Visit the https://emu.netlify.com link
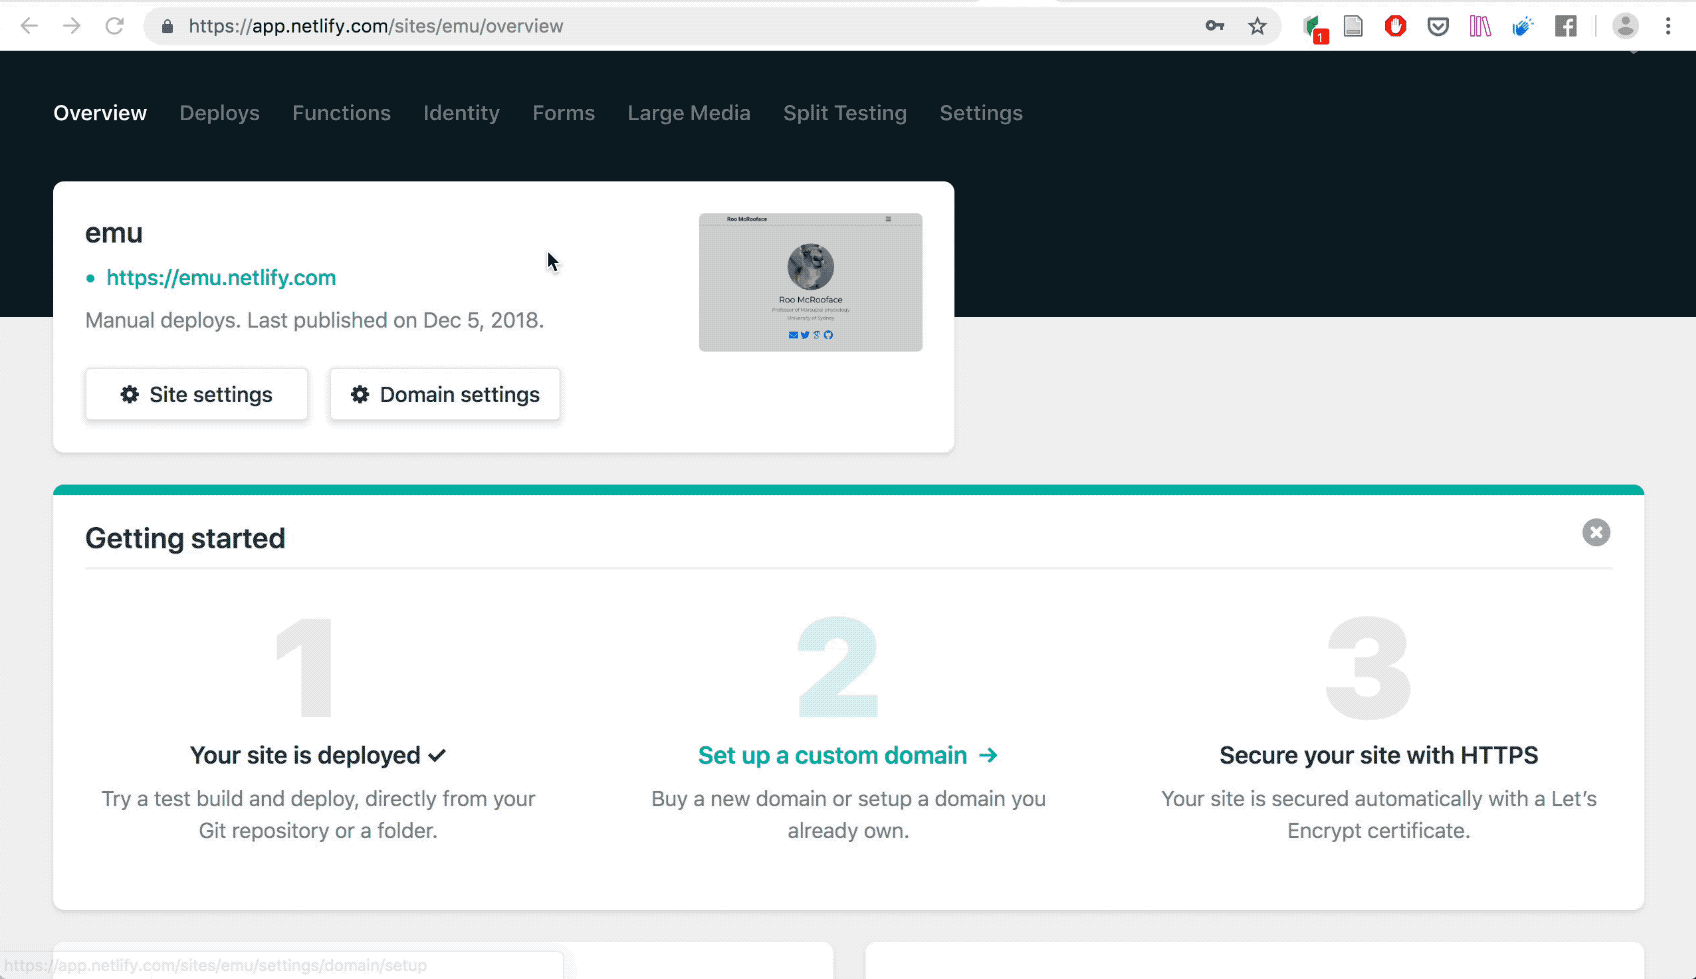This screenshot has height=979, width=1696. [x=221, y=278]
